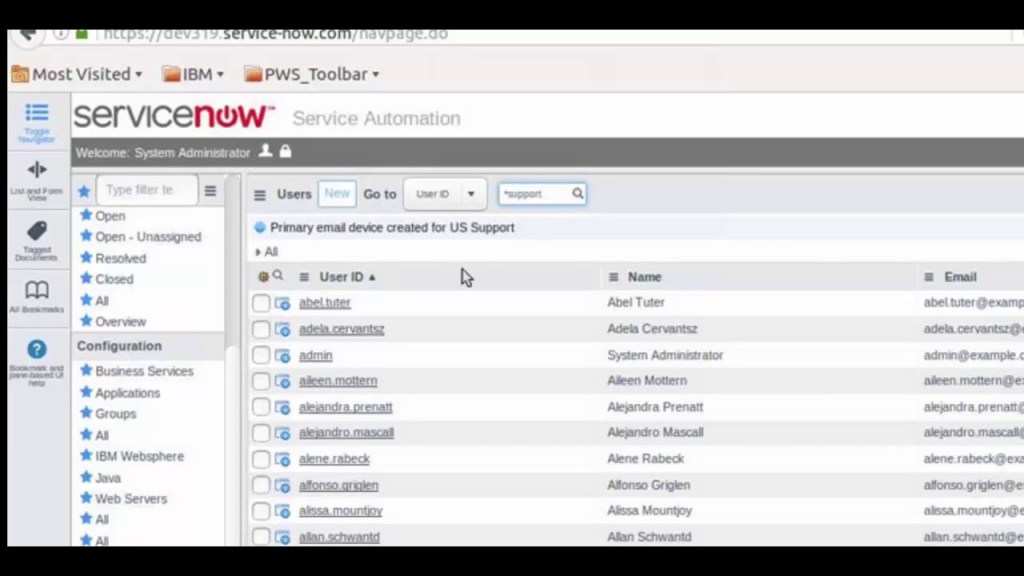Select the admin row checkbox
This screenshot has width=1024, height=576.
(260, 355)
